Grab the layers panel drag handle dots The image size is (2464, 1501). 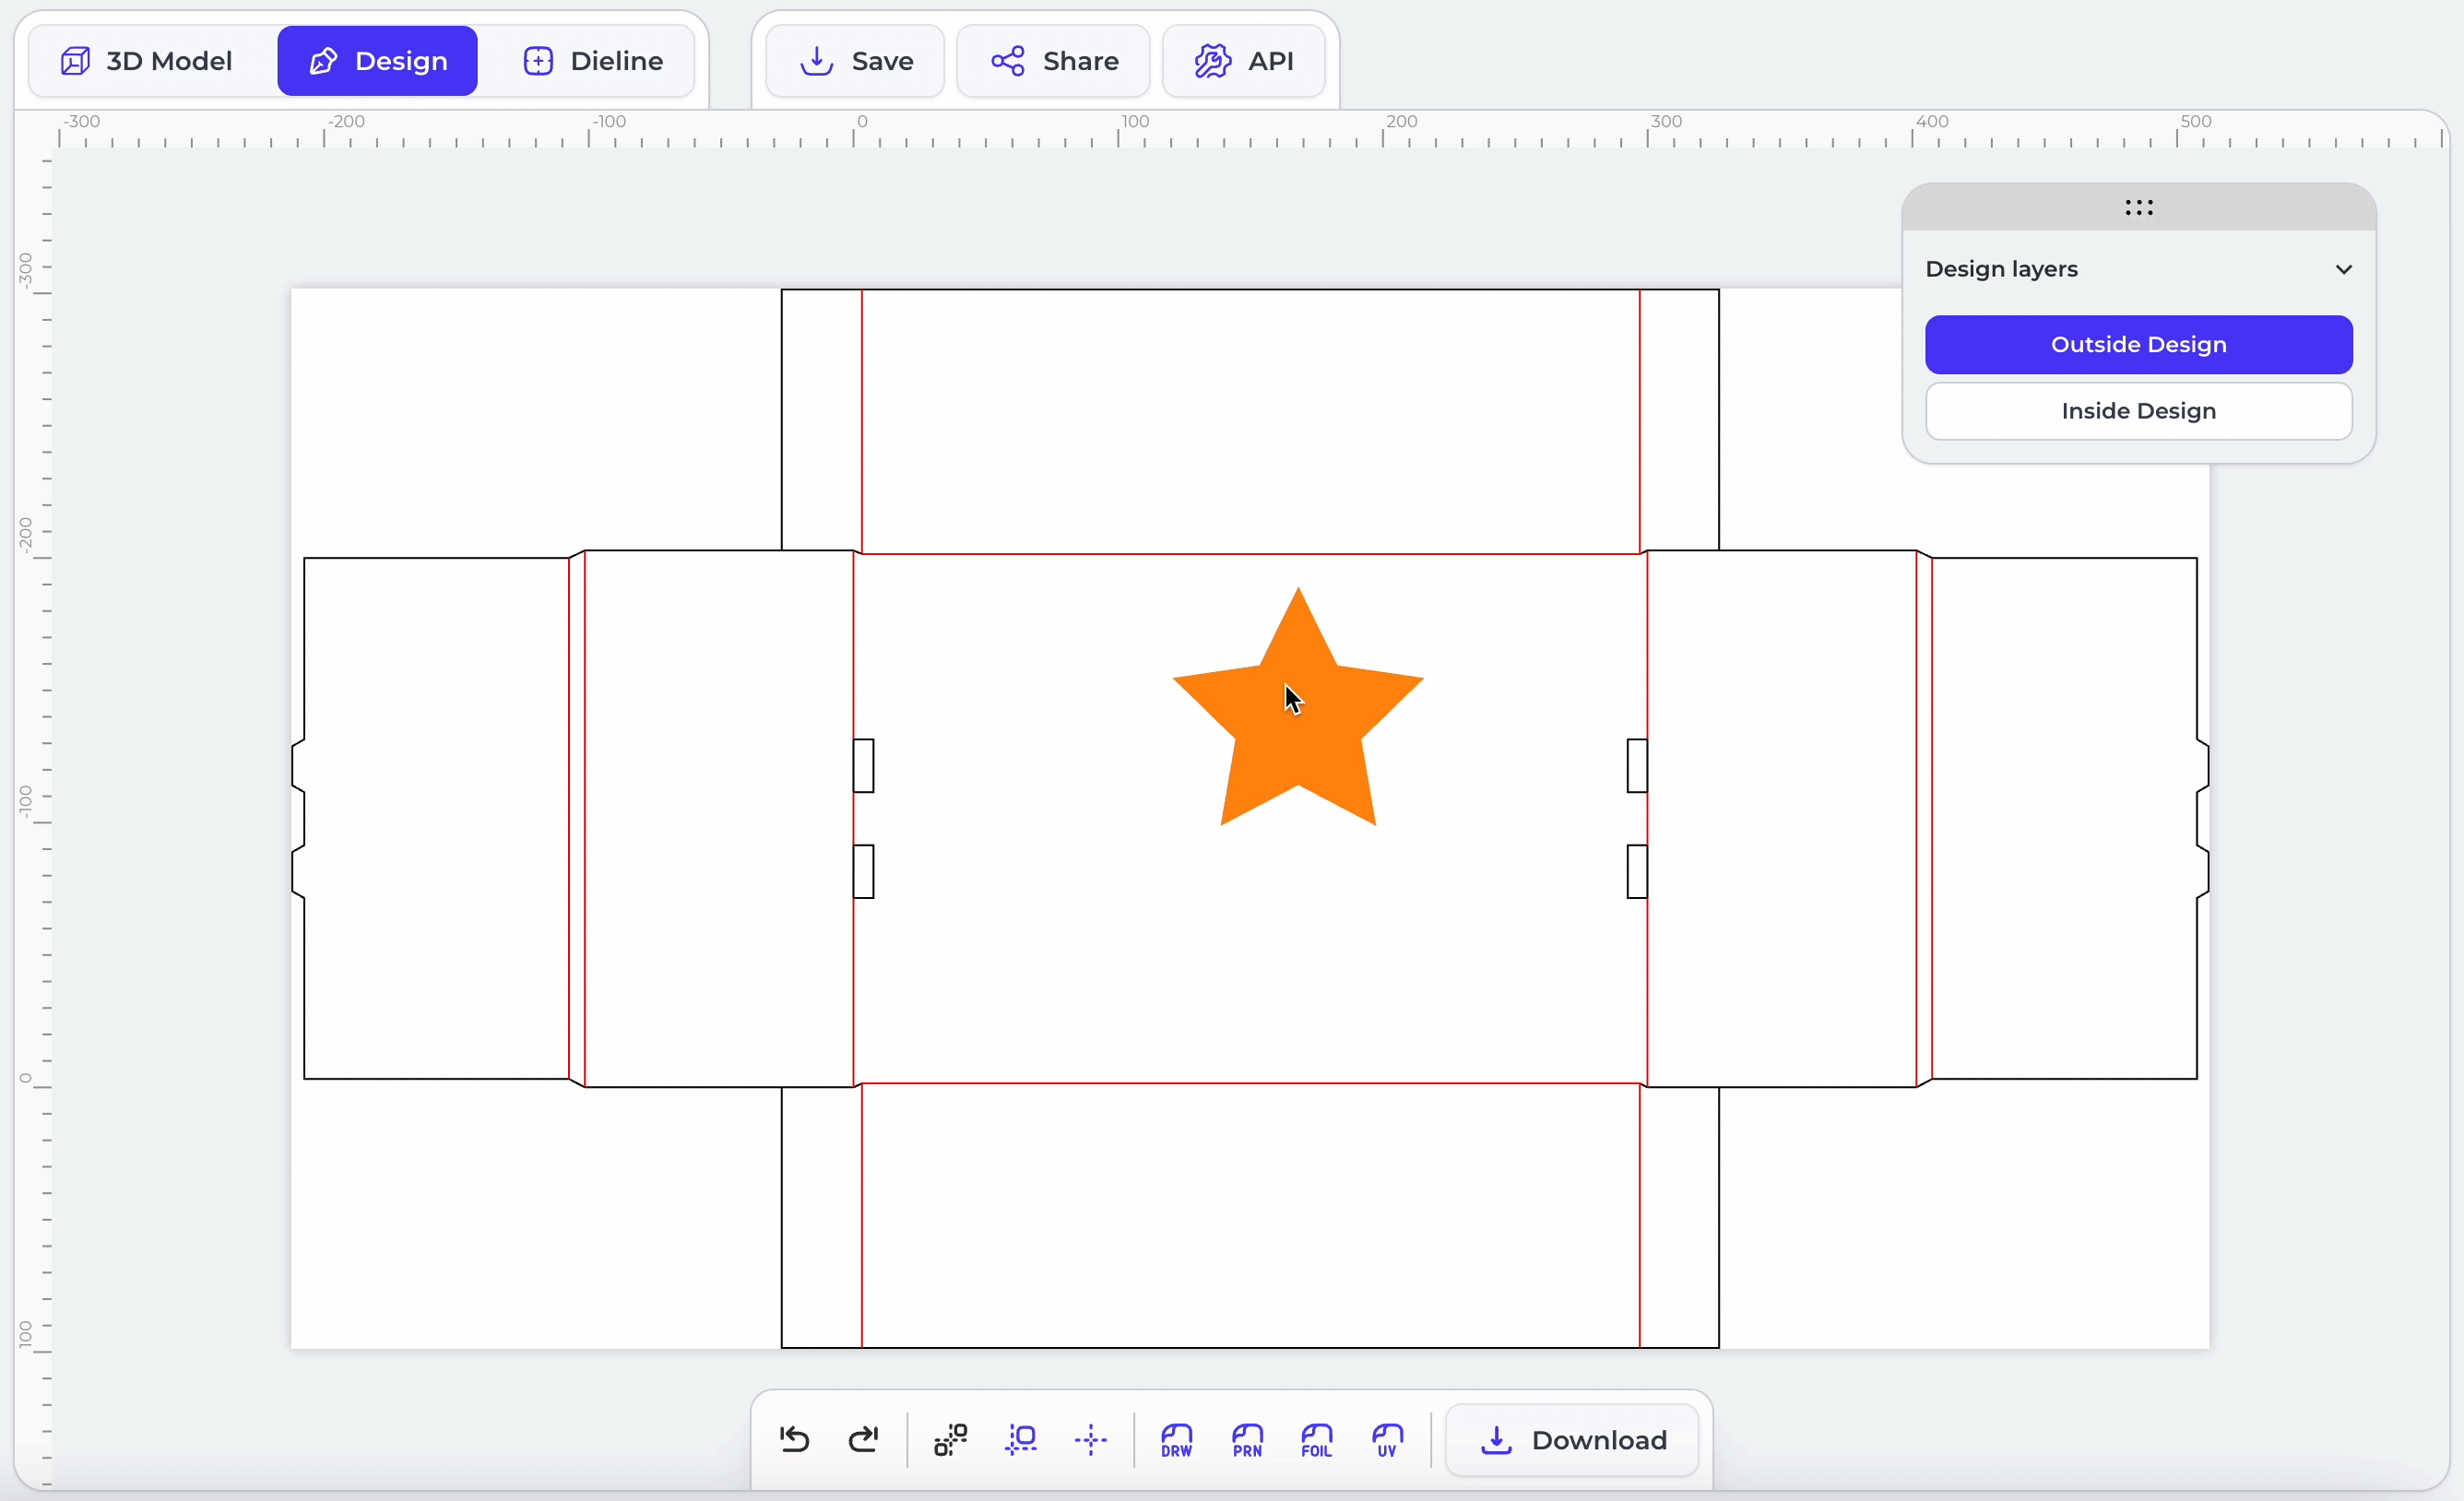(2138, 207)
